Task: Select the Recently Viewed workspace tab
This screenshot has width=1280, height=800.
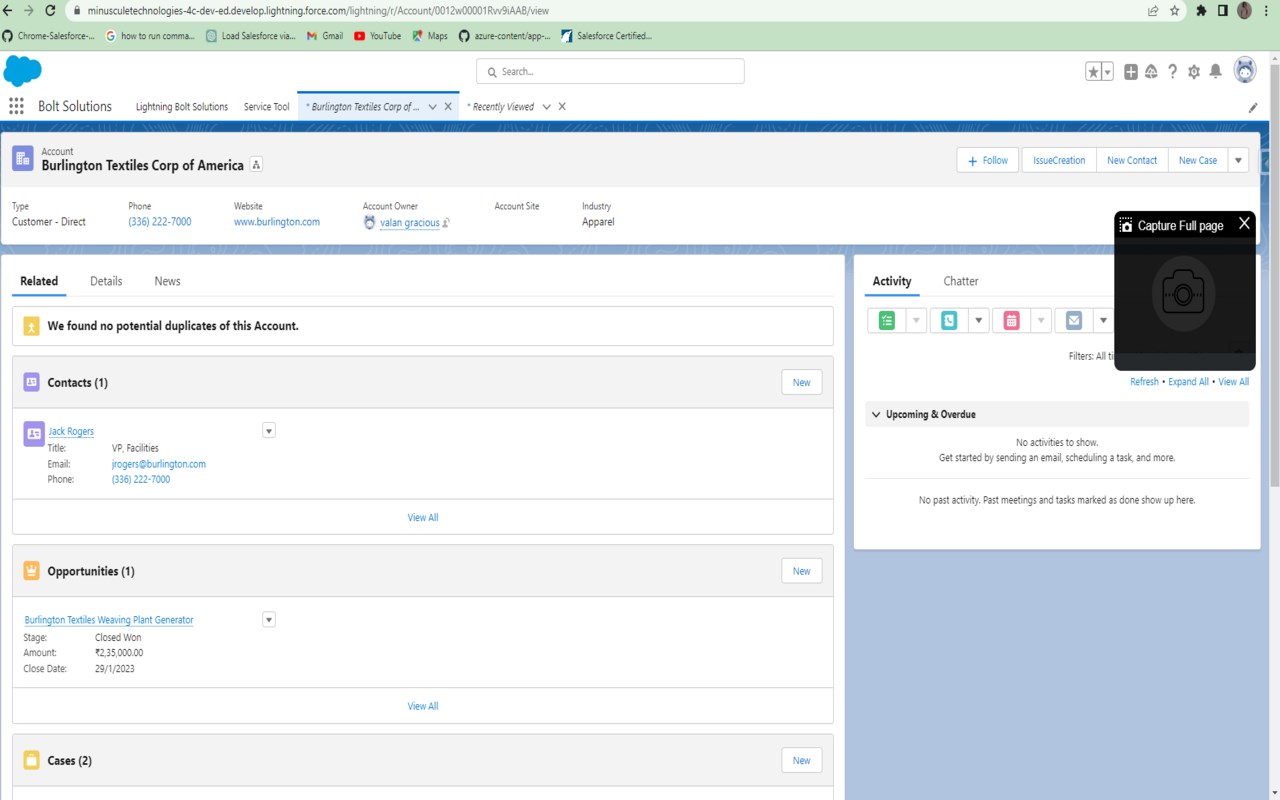Action: point(502,107)
